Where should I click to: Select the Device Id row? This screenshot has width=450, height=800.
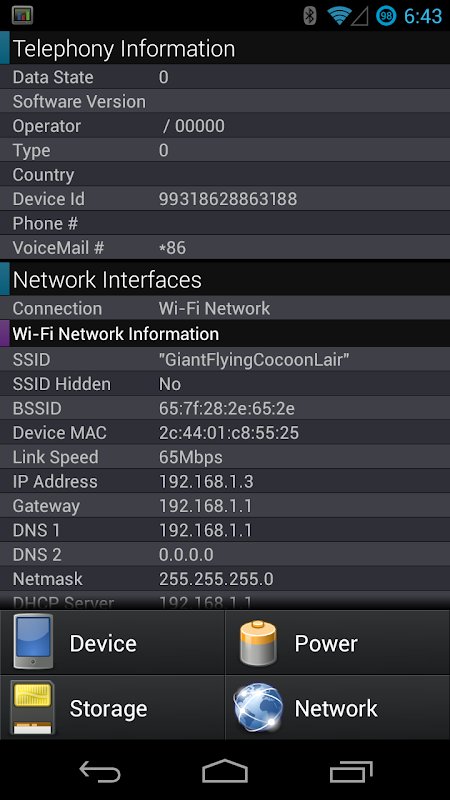coord(225,198)
